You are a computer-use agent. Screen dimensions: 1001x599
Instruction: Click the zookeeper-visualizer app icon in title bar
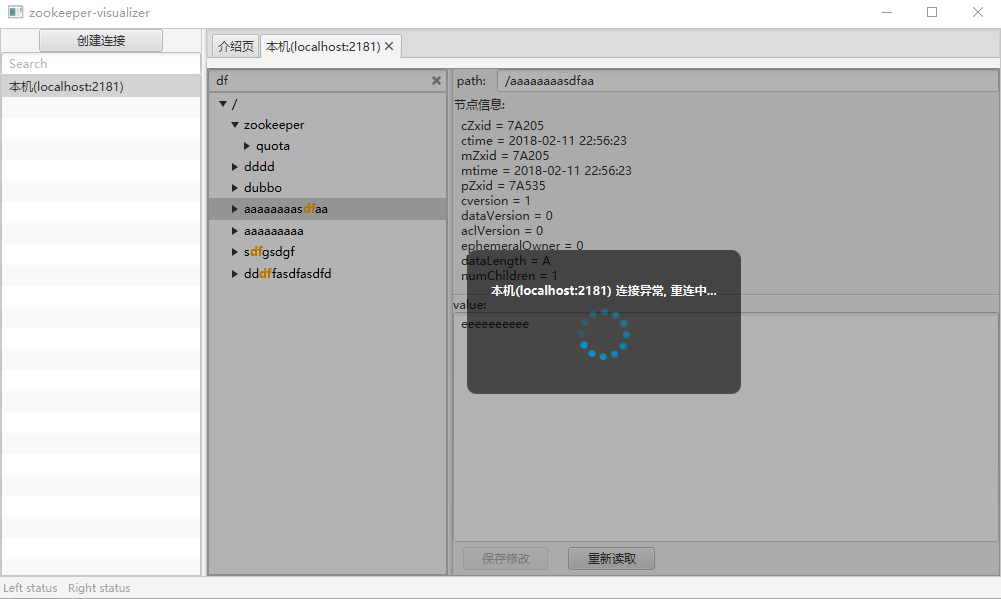tap(15, 12)
